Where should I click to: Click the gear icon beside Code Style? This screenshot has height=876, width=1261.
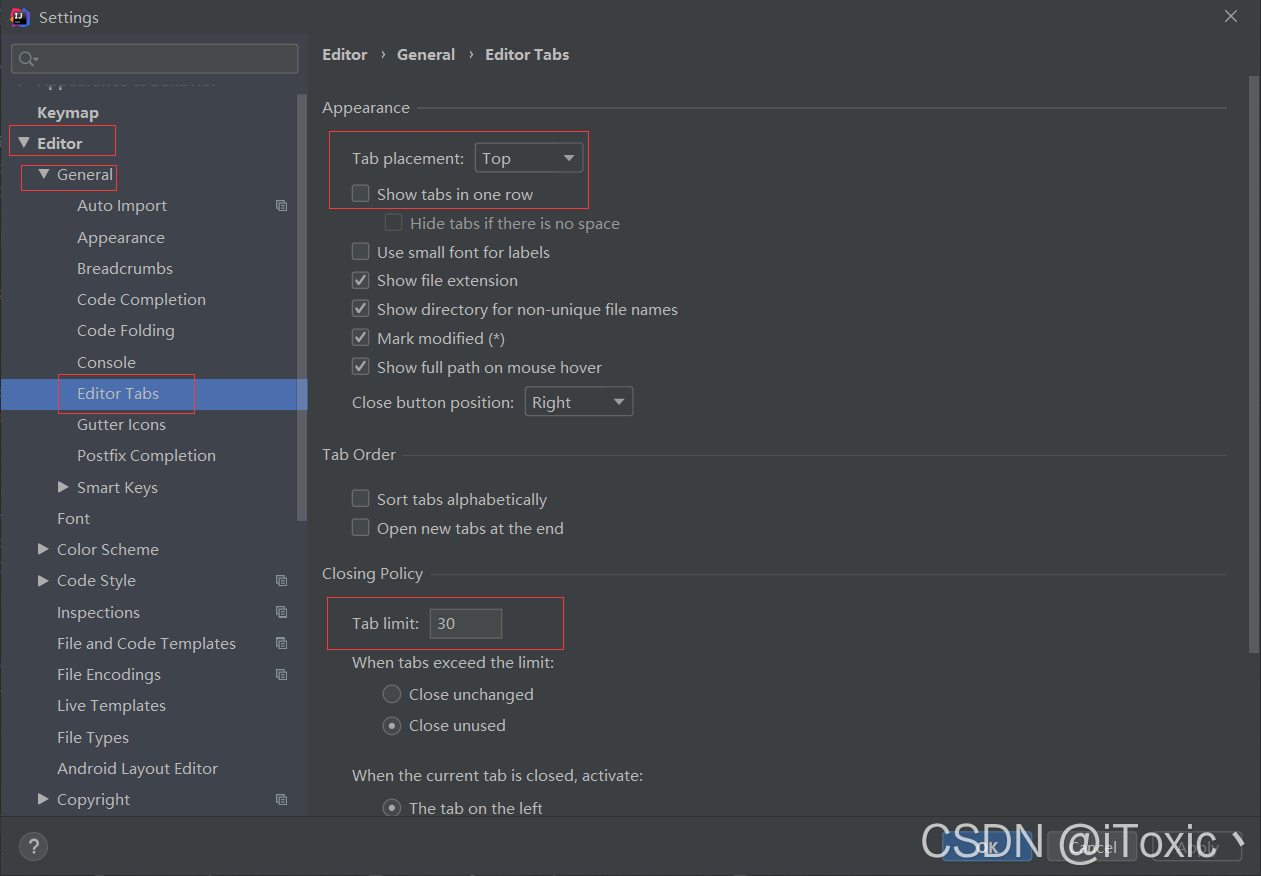[281, 580]
